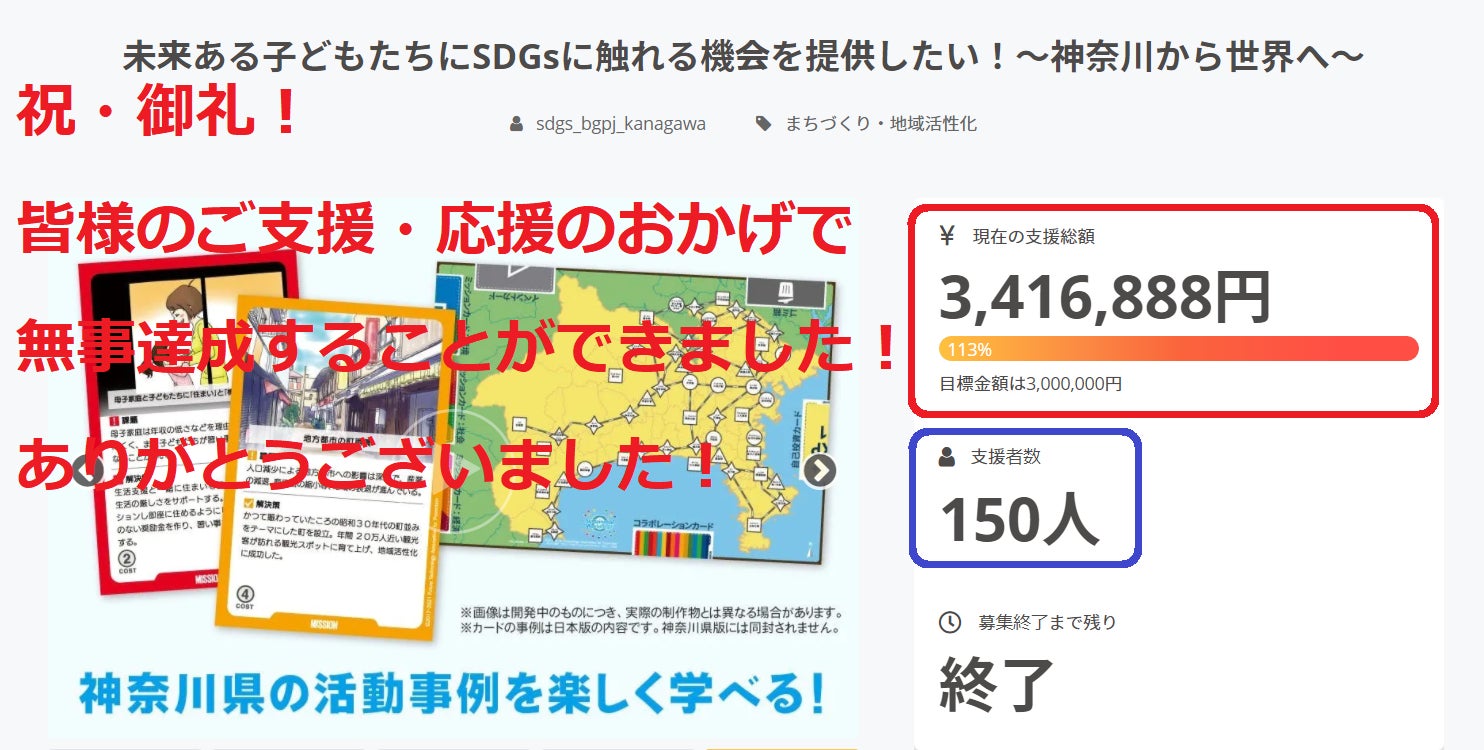This screenshot has height=750, width=1484.
Task: Click the project title about SDGs and 神奈川
Action: click(742, 57)
